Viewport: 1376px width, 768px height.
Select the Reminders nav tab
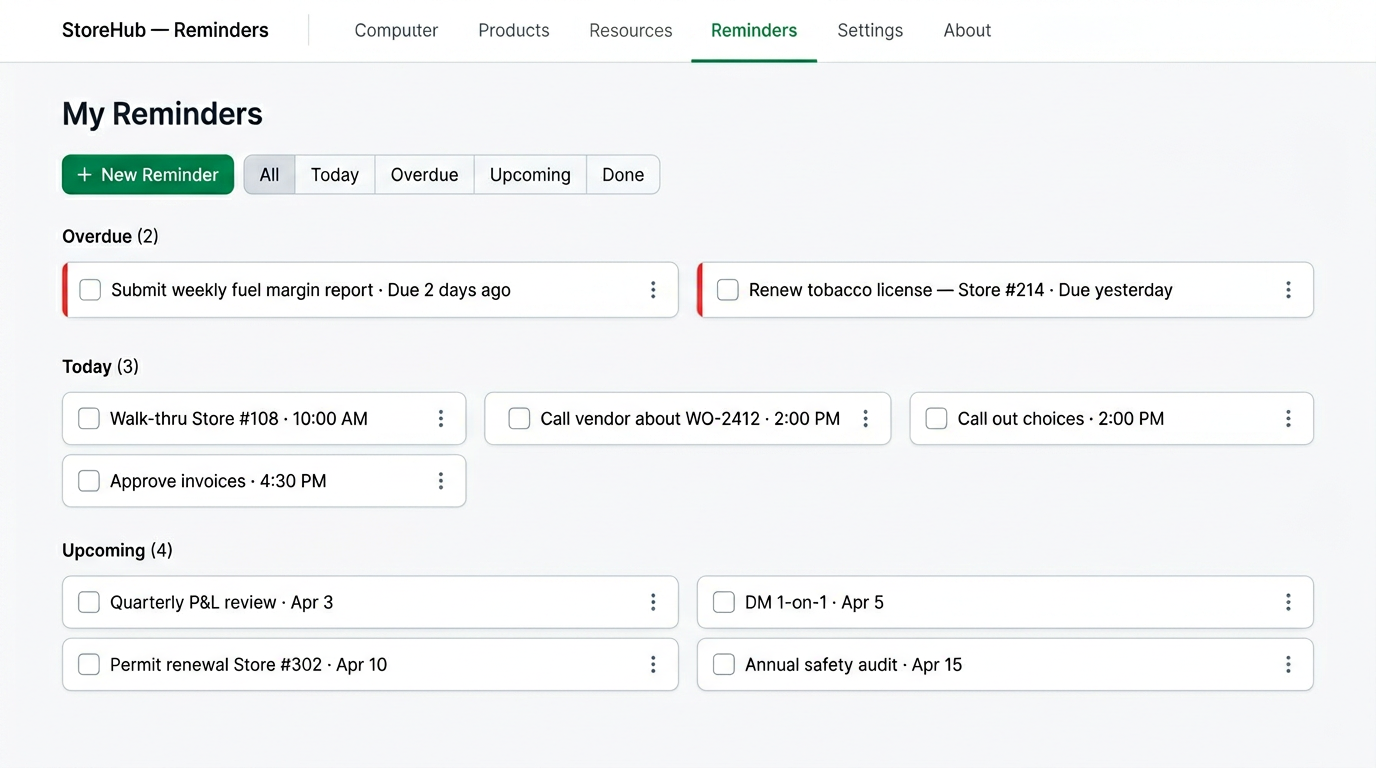click(754, 30)
